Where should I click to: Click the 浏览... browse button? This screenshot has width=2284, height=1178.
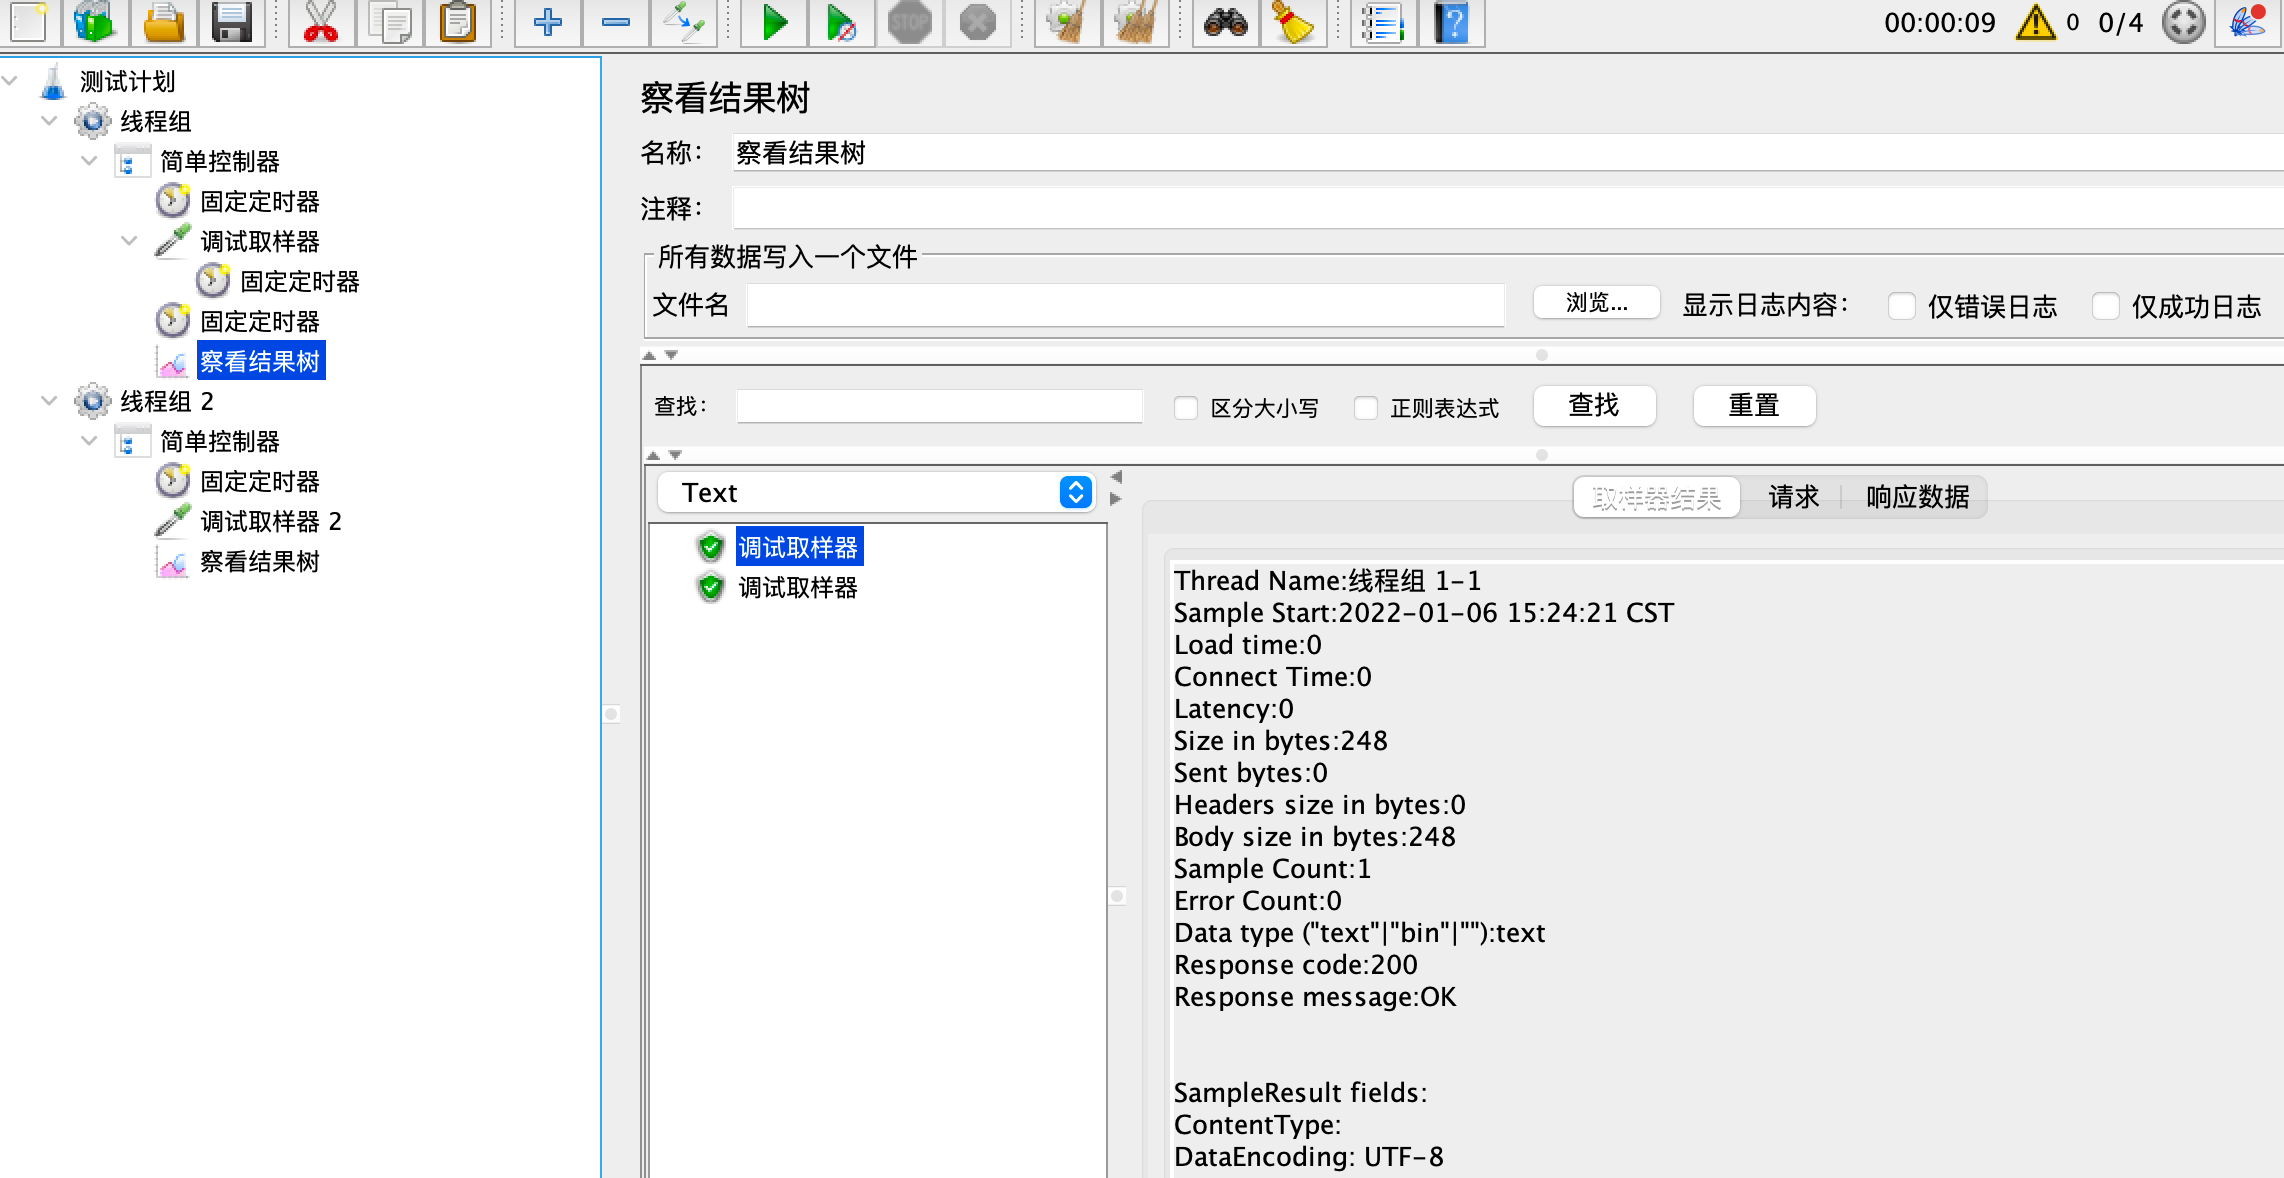coord(1595,303)
